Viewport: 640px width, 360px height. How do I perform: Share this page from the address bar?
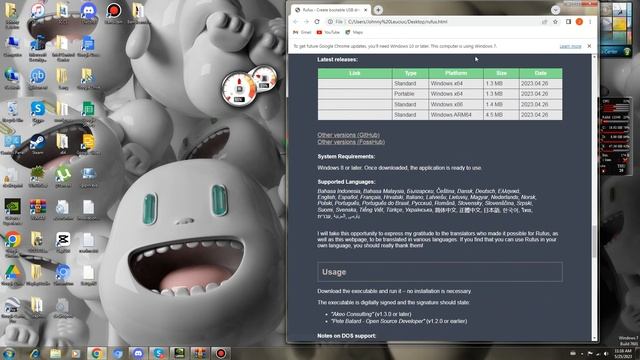tap(544, 22)
